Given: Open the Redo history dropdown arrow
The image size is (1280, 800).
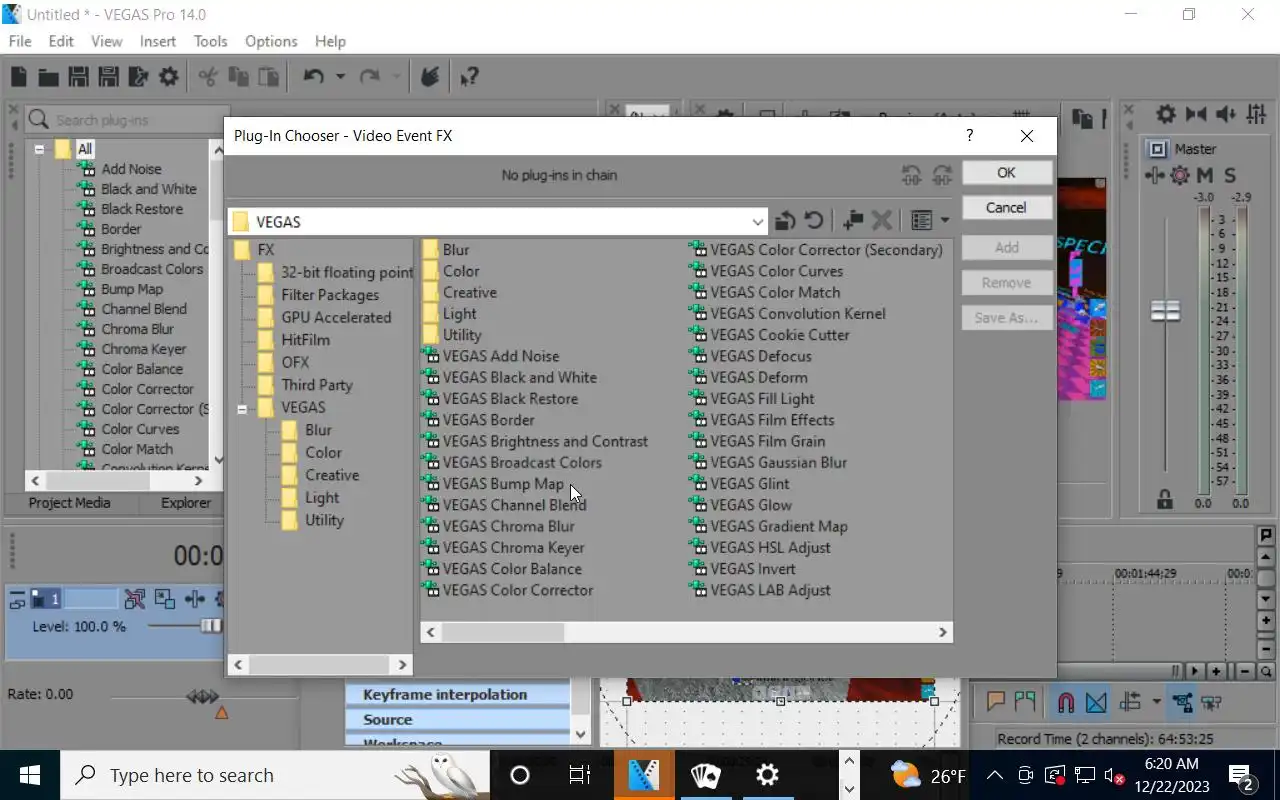Looking at the screenshot, I should pyautogui.click(x=396, y=77).
